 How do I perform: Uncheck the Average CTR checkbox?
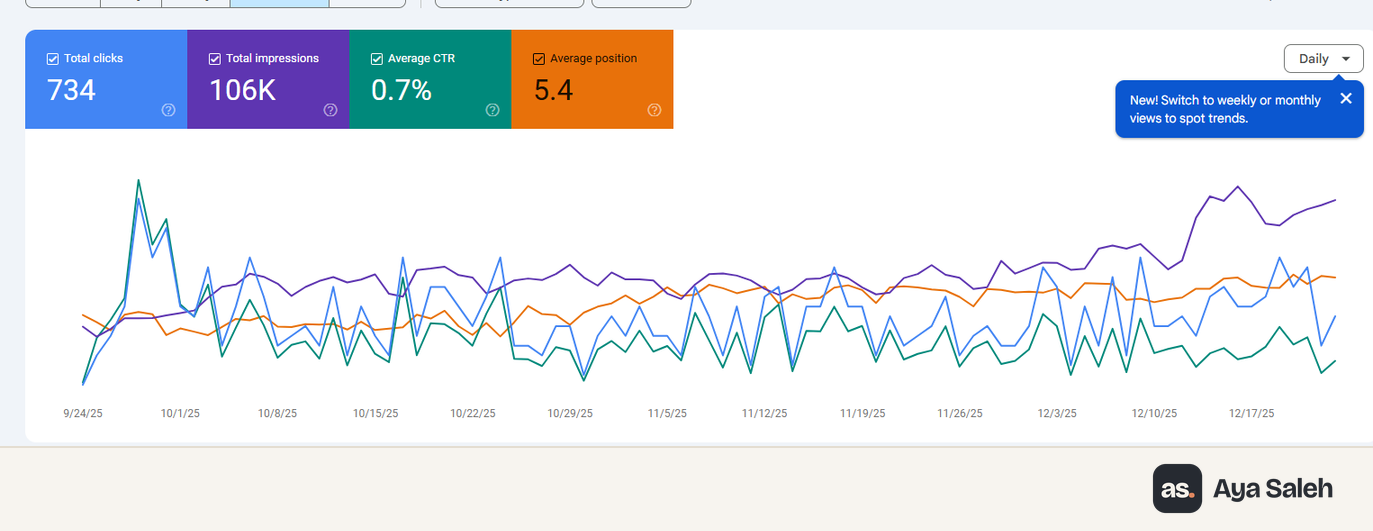(x=377, y=59)
